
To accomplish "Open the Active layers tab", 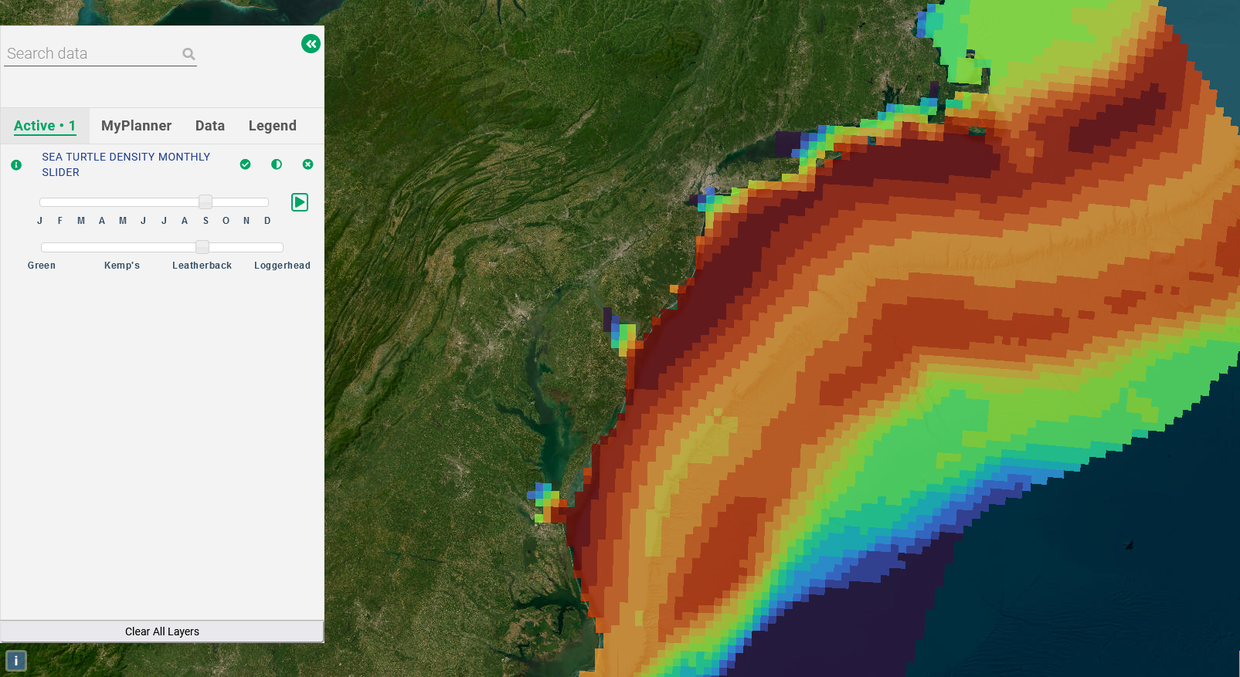I will [x=45, y=126].
